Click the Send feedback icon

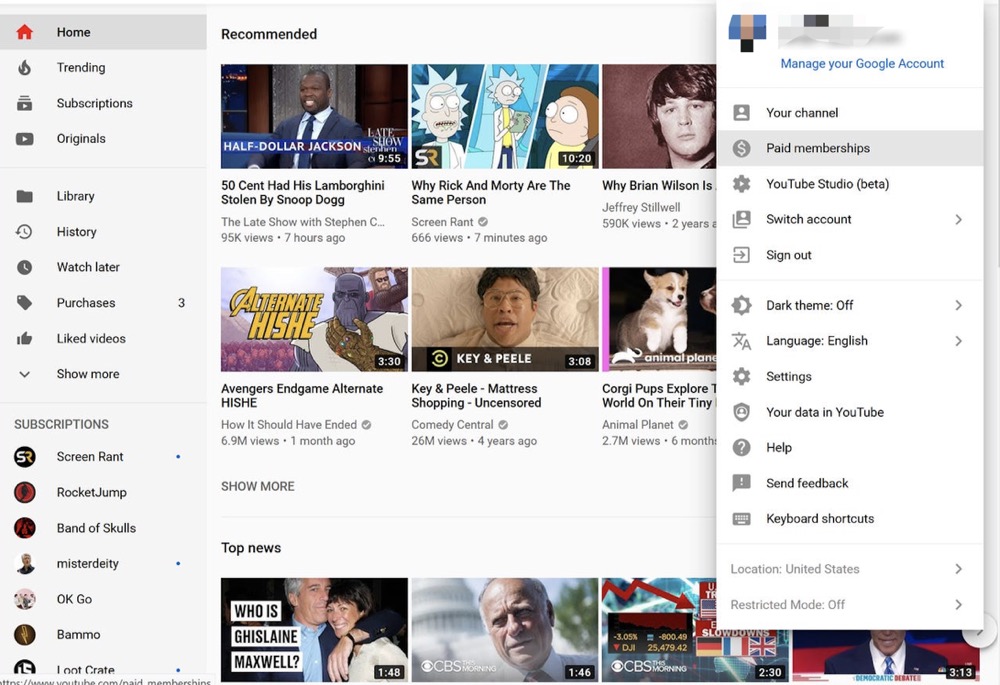coord(741,483)
